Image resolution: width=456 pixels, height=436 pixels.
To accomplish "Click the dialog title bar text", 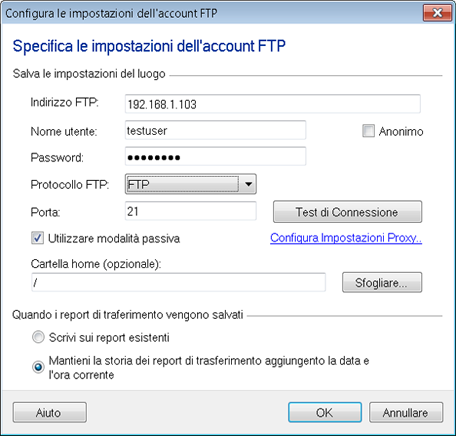I will pos(111,13).
